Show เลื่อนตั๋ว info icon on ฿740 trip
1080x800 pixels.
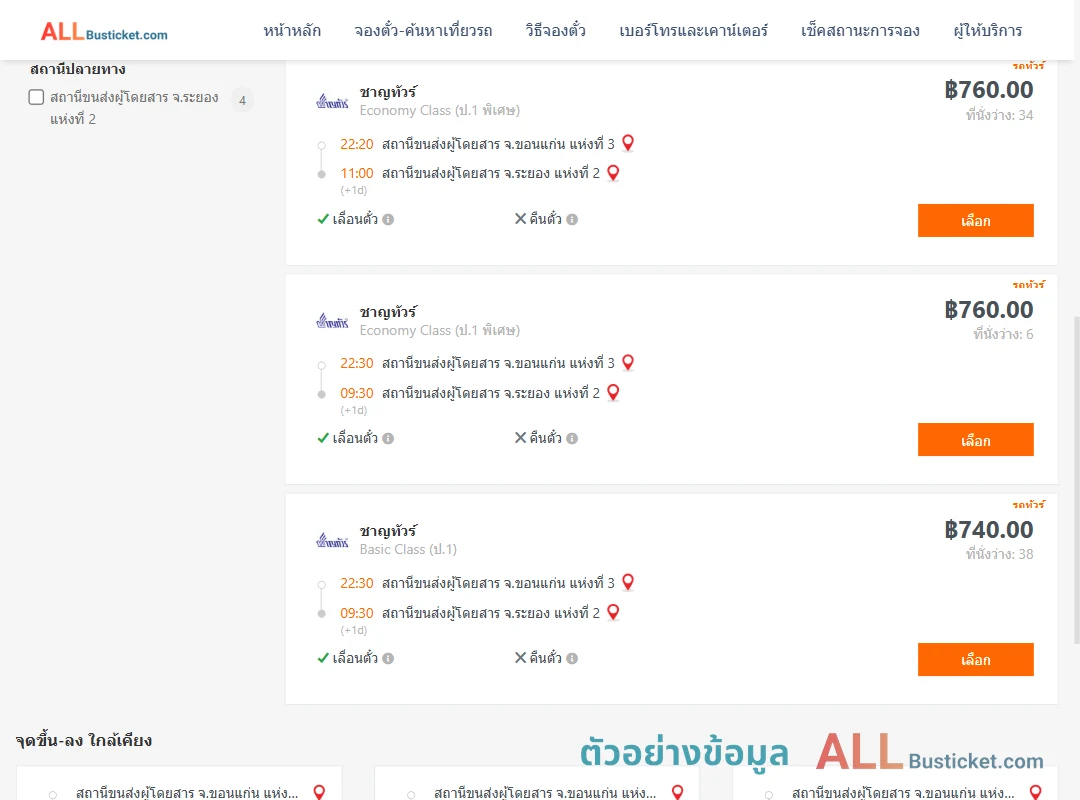click(388, 658)
